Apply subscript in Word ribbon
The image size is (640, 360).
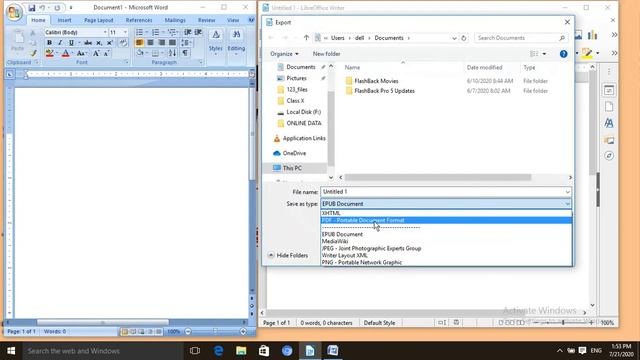(99, 43)
